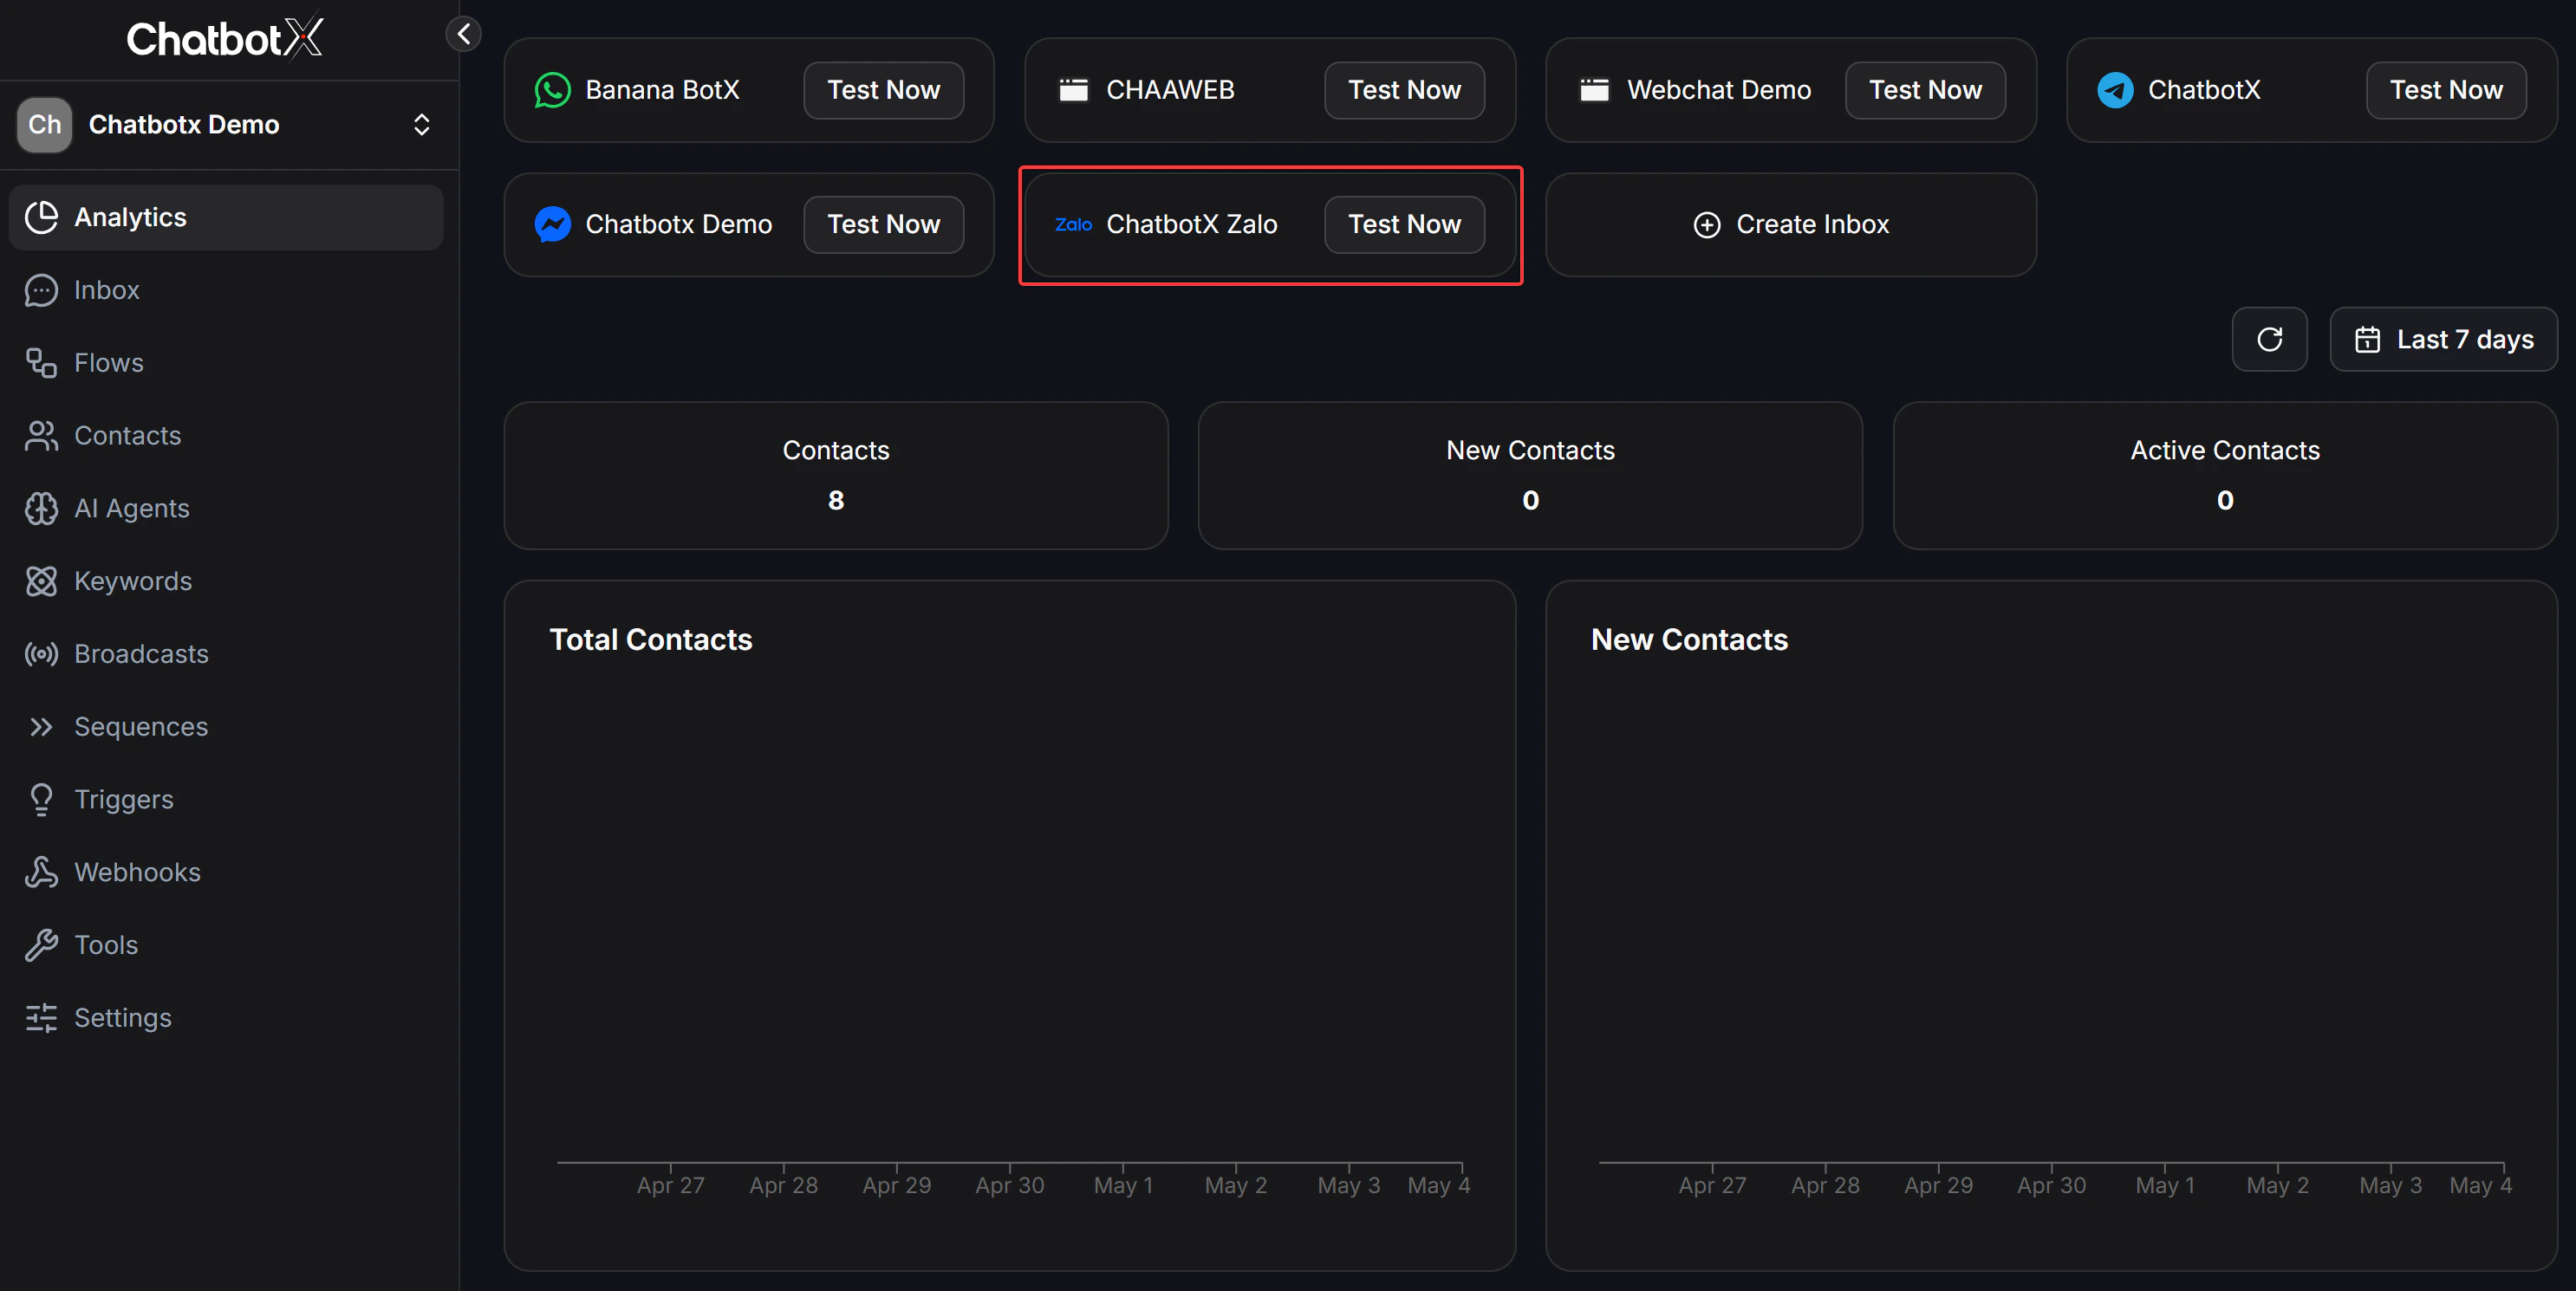
Task: Click the Flows nodes icon
Action: click(x=41, y=363)
